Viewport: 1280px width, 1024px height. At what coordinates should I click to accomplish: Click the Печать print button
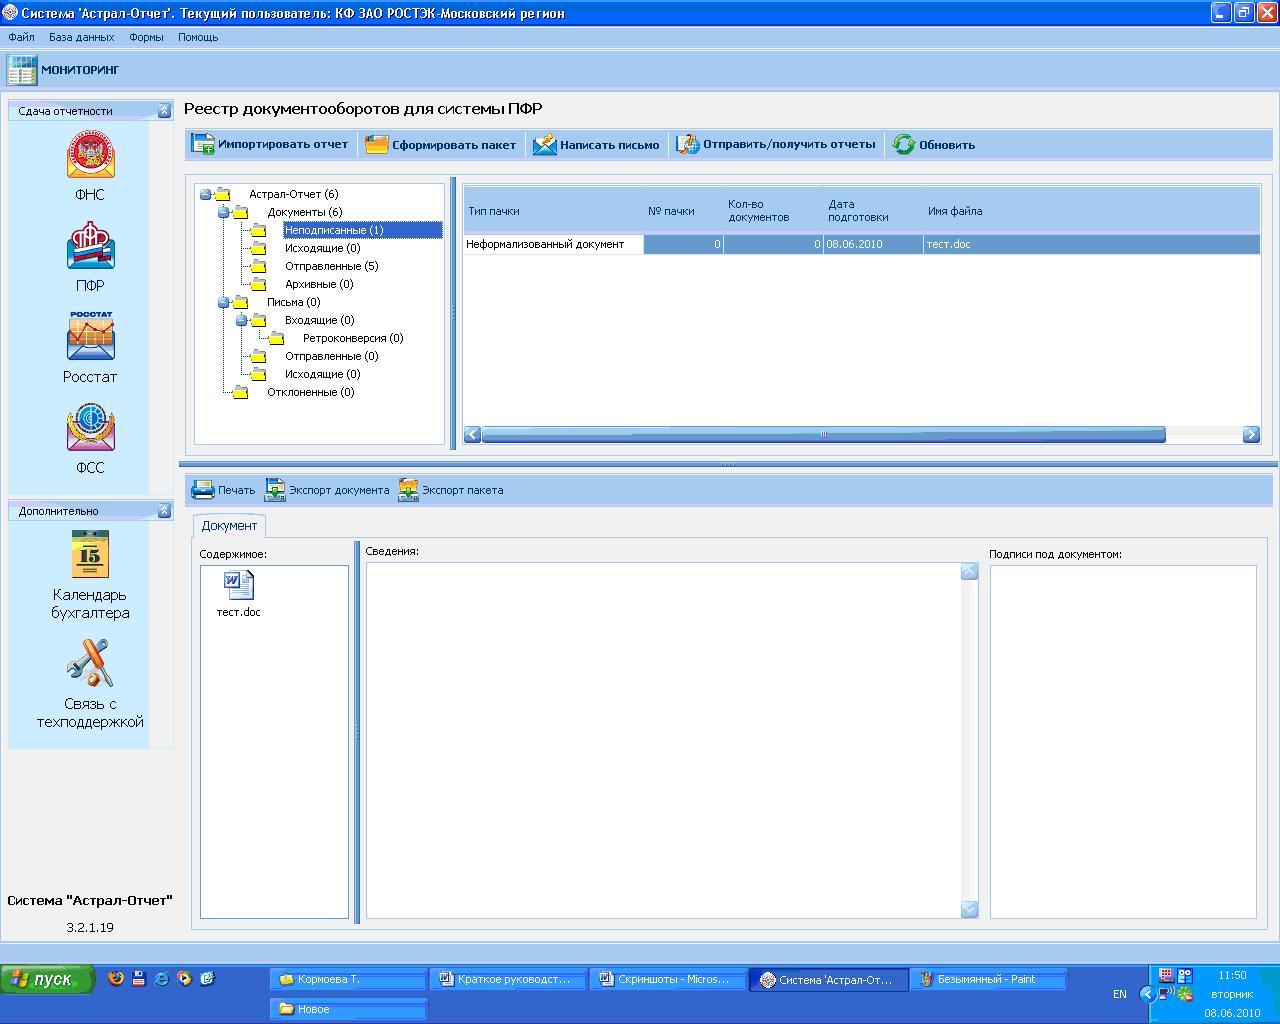(223, 490)
